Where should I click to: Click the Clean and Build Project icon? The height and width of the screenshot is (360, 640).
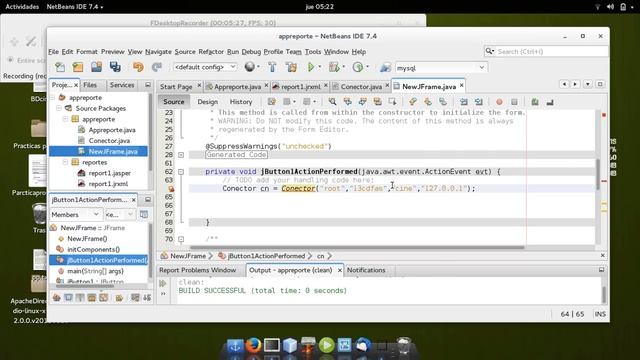point(291,67)
